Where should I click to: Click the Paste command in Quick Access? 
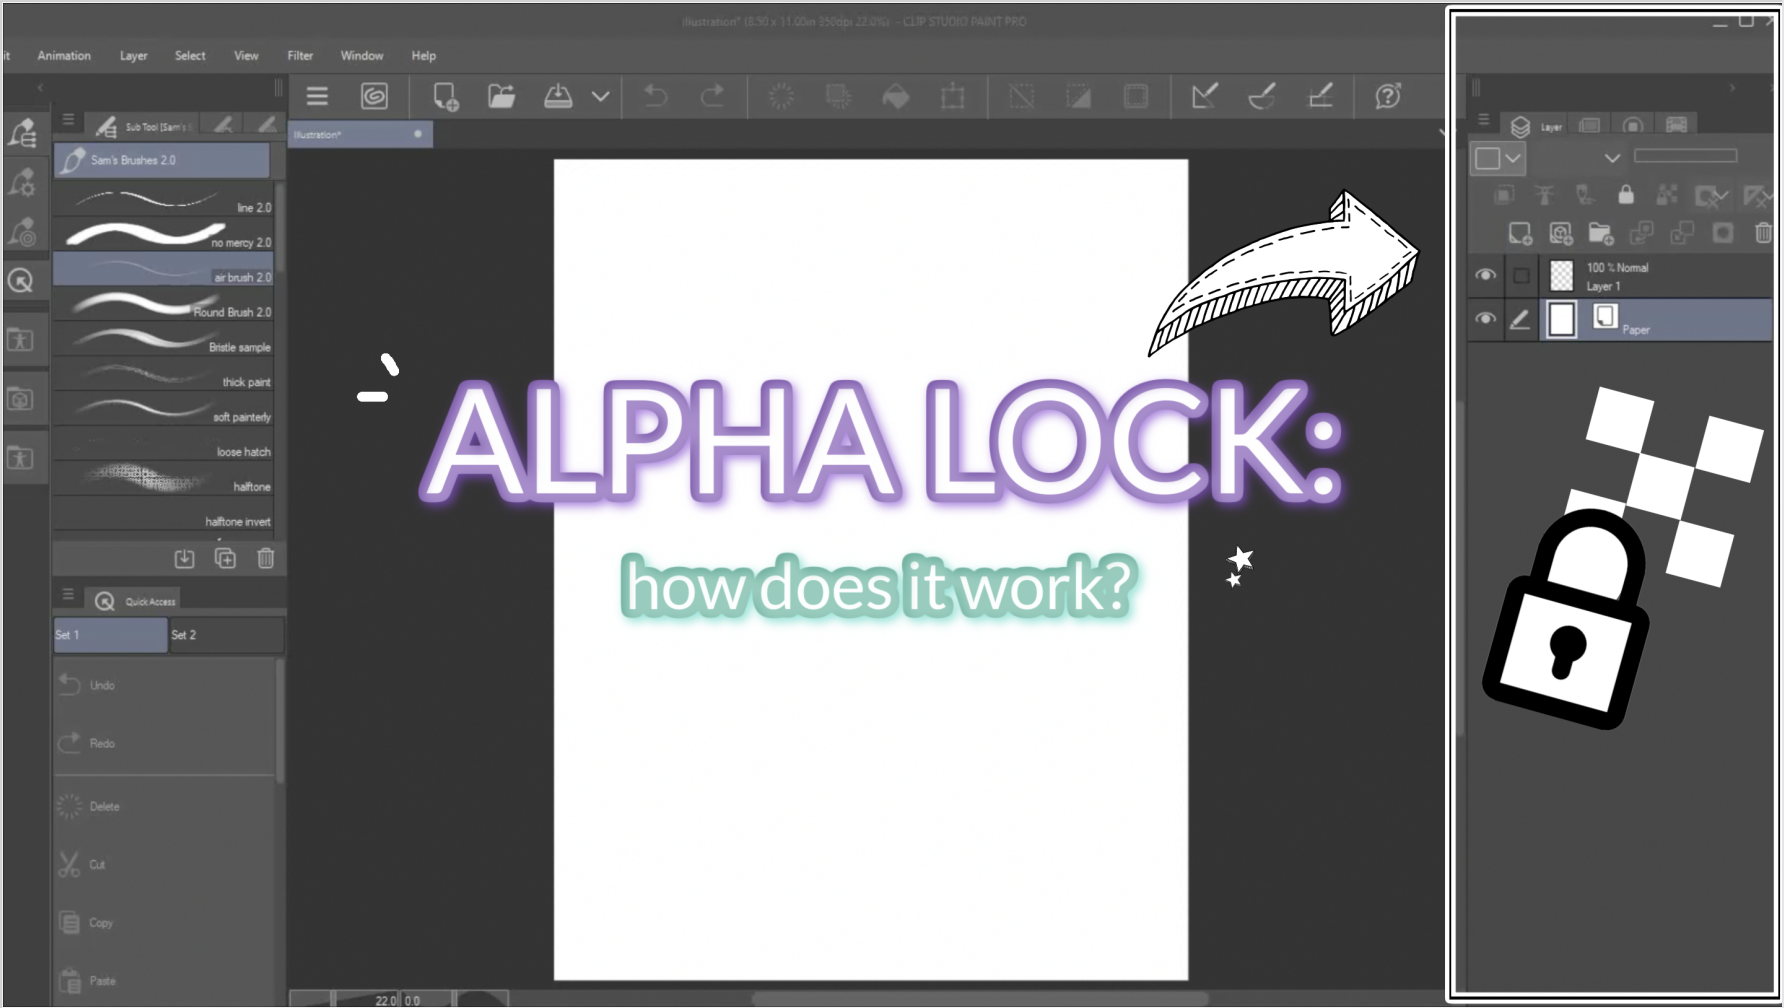[x=102, y=980]
